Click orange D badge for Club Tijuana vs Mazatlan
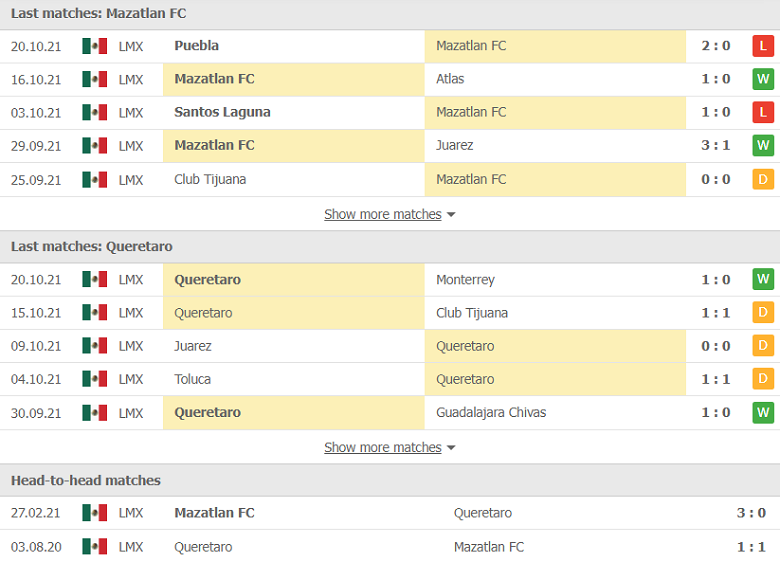 (763, 180)
